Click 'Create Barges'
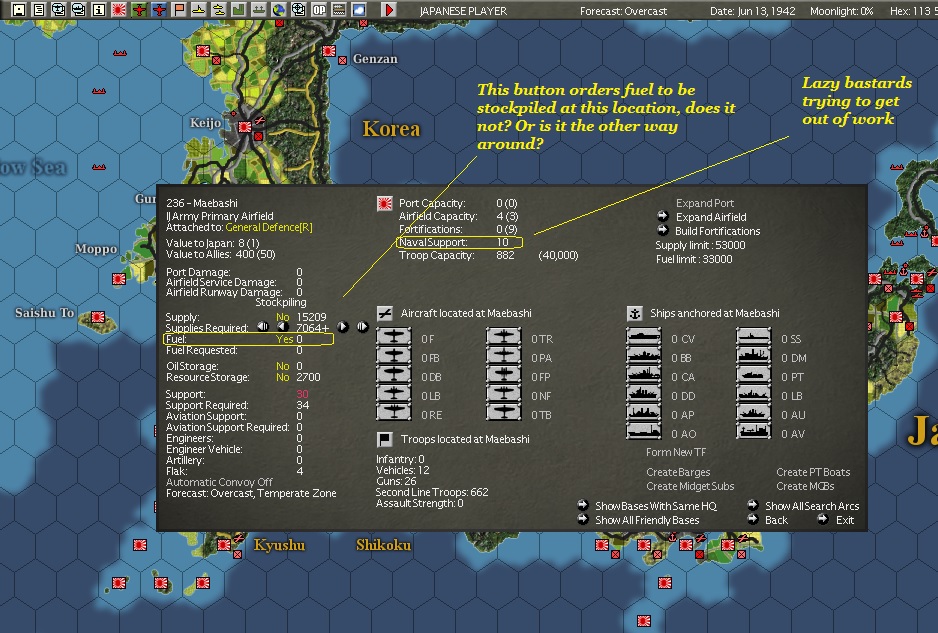The image size is (938, 633). point(678,472)
